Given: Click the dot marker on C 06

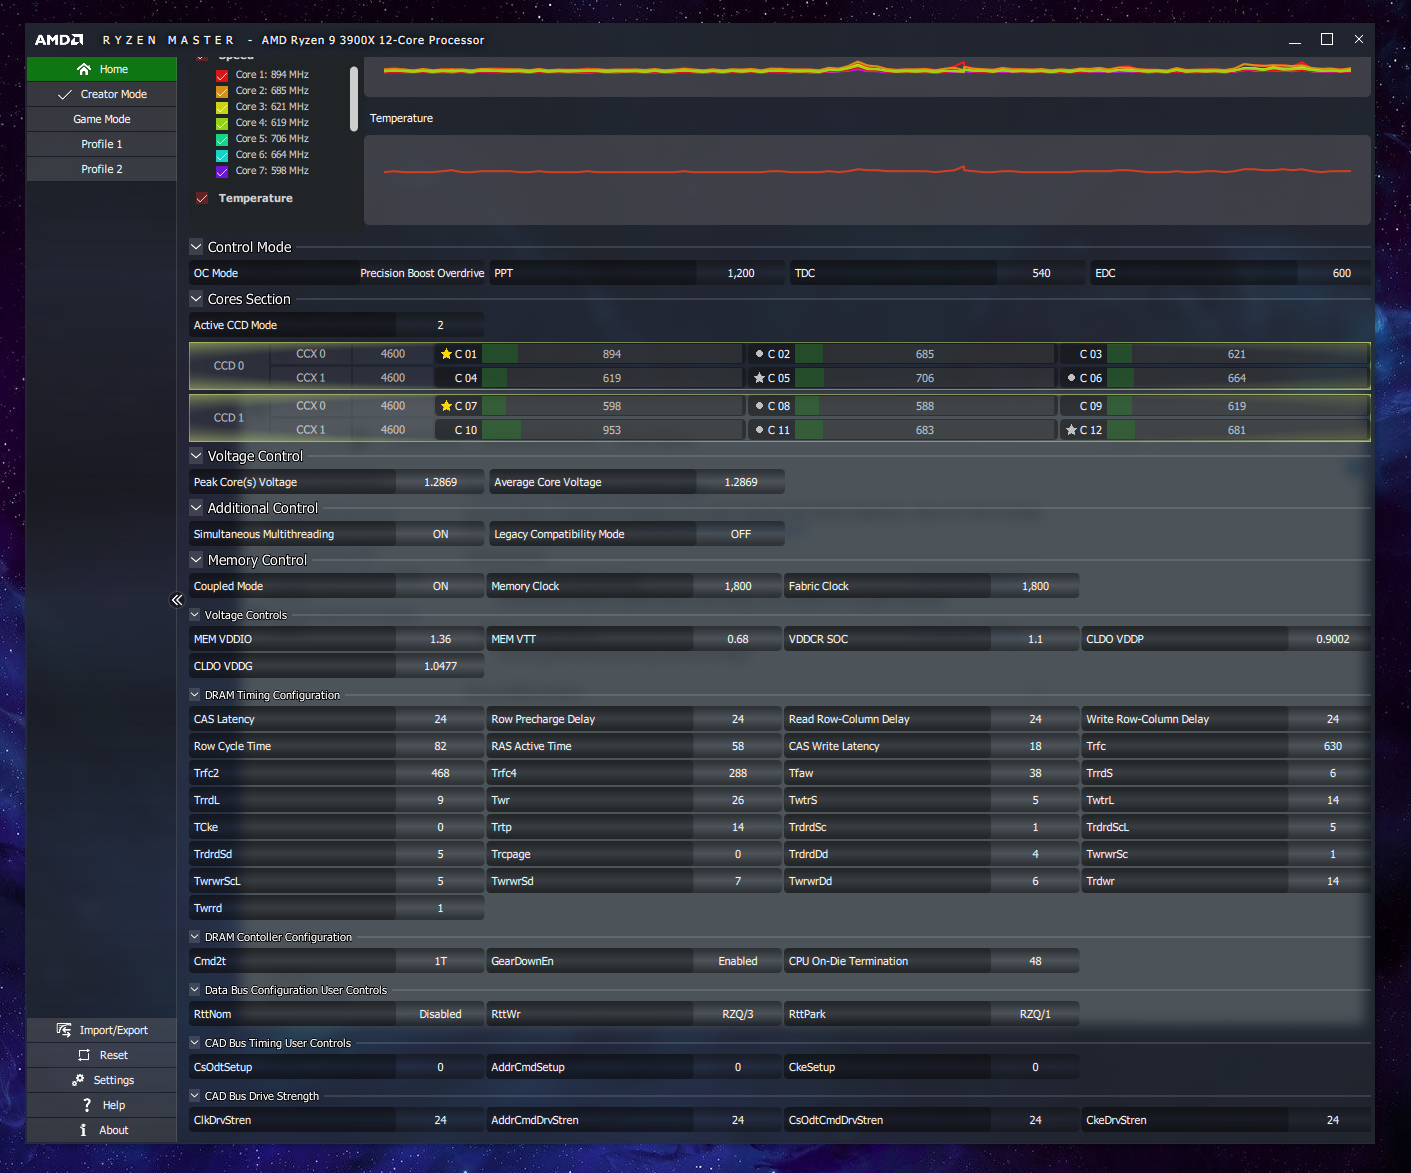Looking at the screenshot, I should pyautogui.click(x=1071, y=378).
